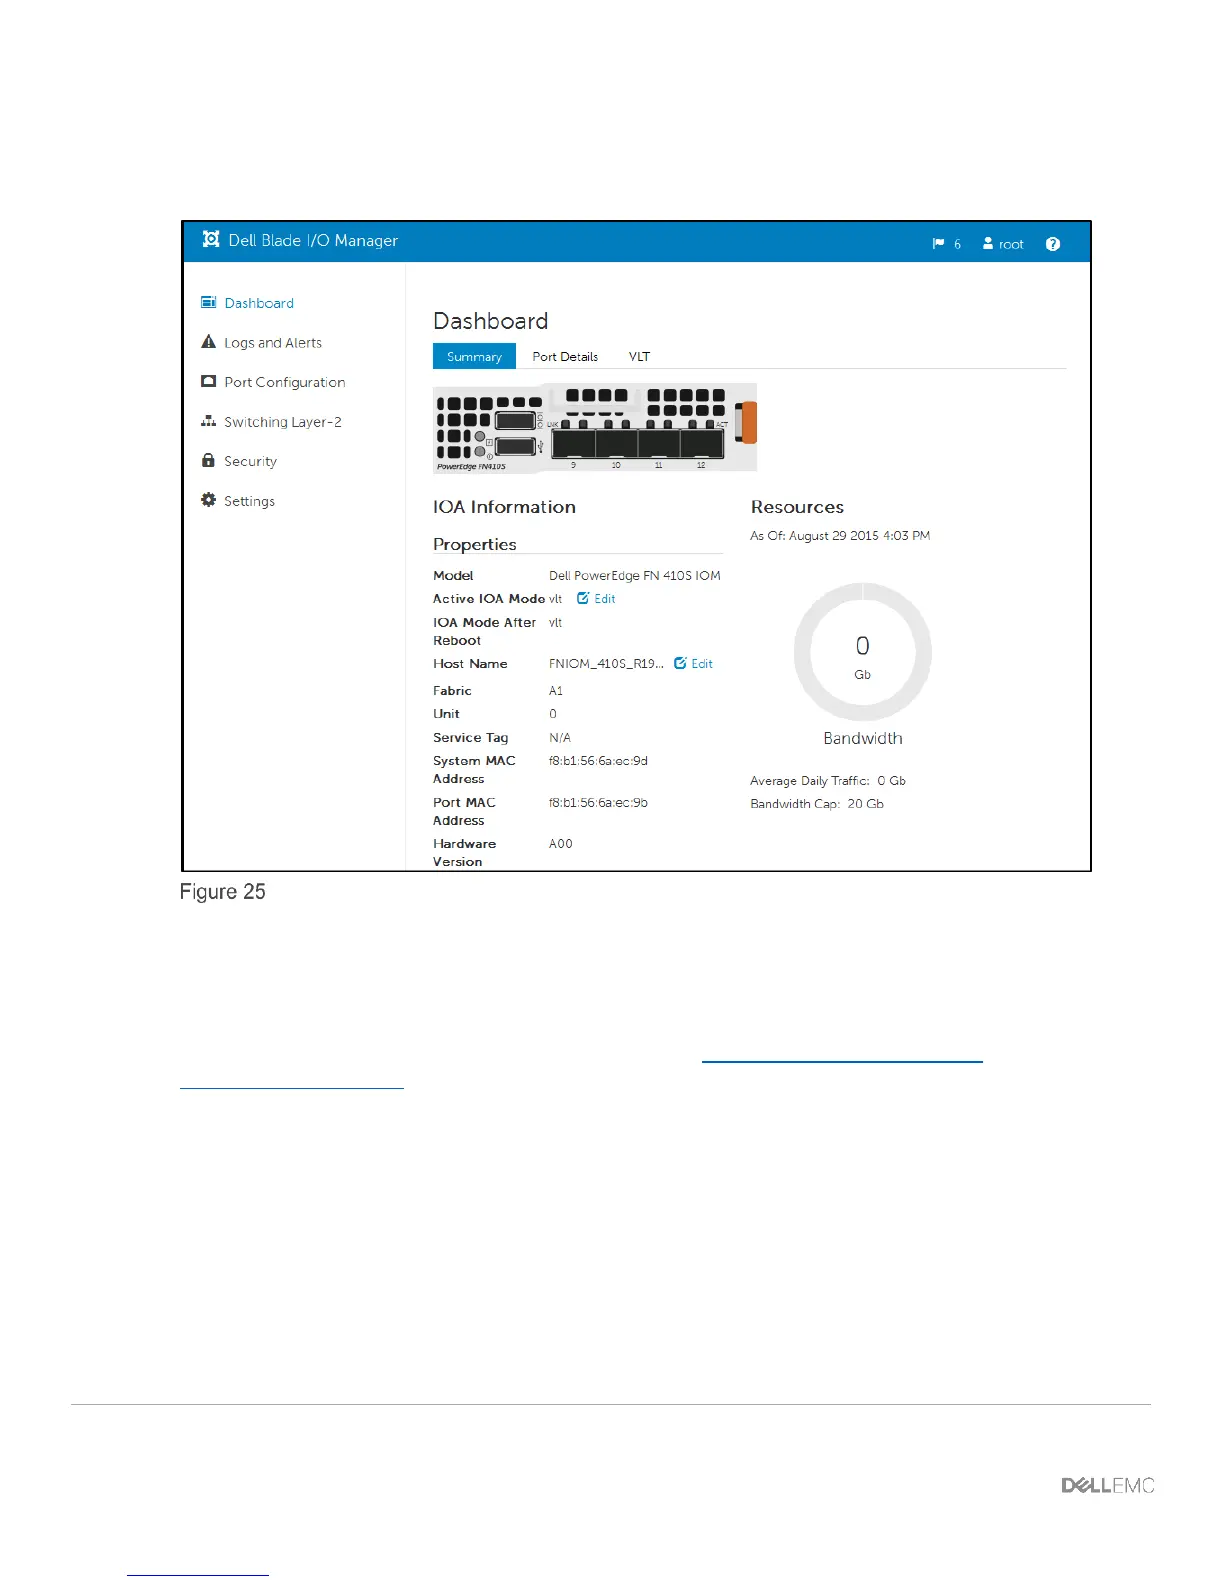Viewport: 1224px width, 1584px height.
Task: Click the Security lock icon
Action: [208, 460]
